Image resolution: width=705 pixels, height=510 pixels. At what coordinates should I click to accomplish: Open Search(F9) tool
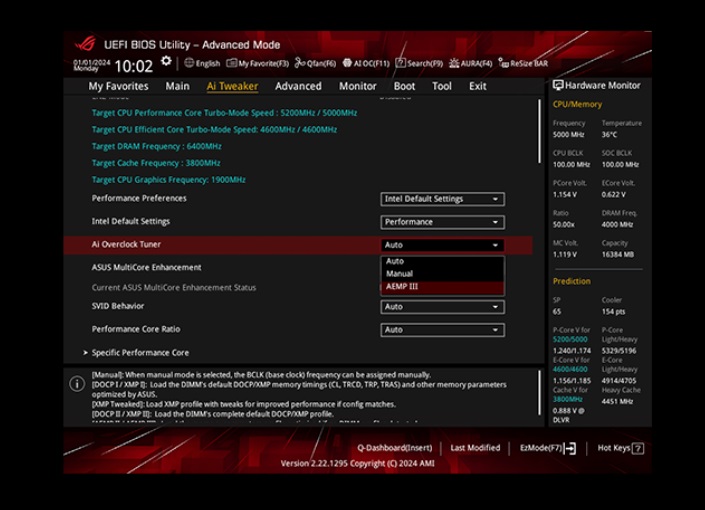point(420,63)
